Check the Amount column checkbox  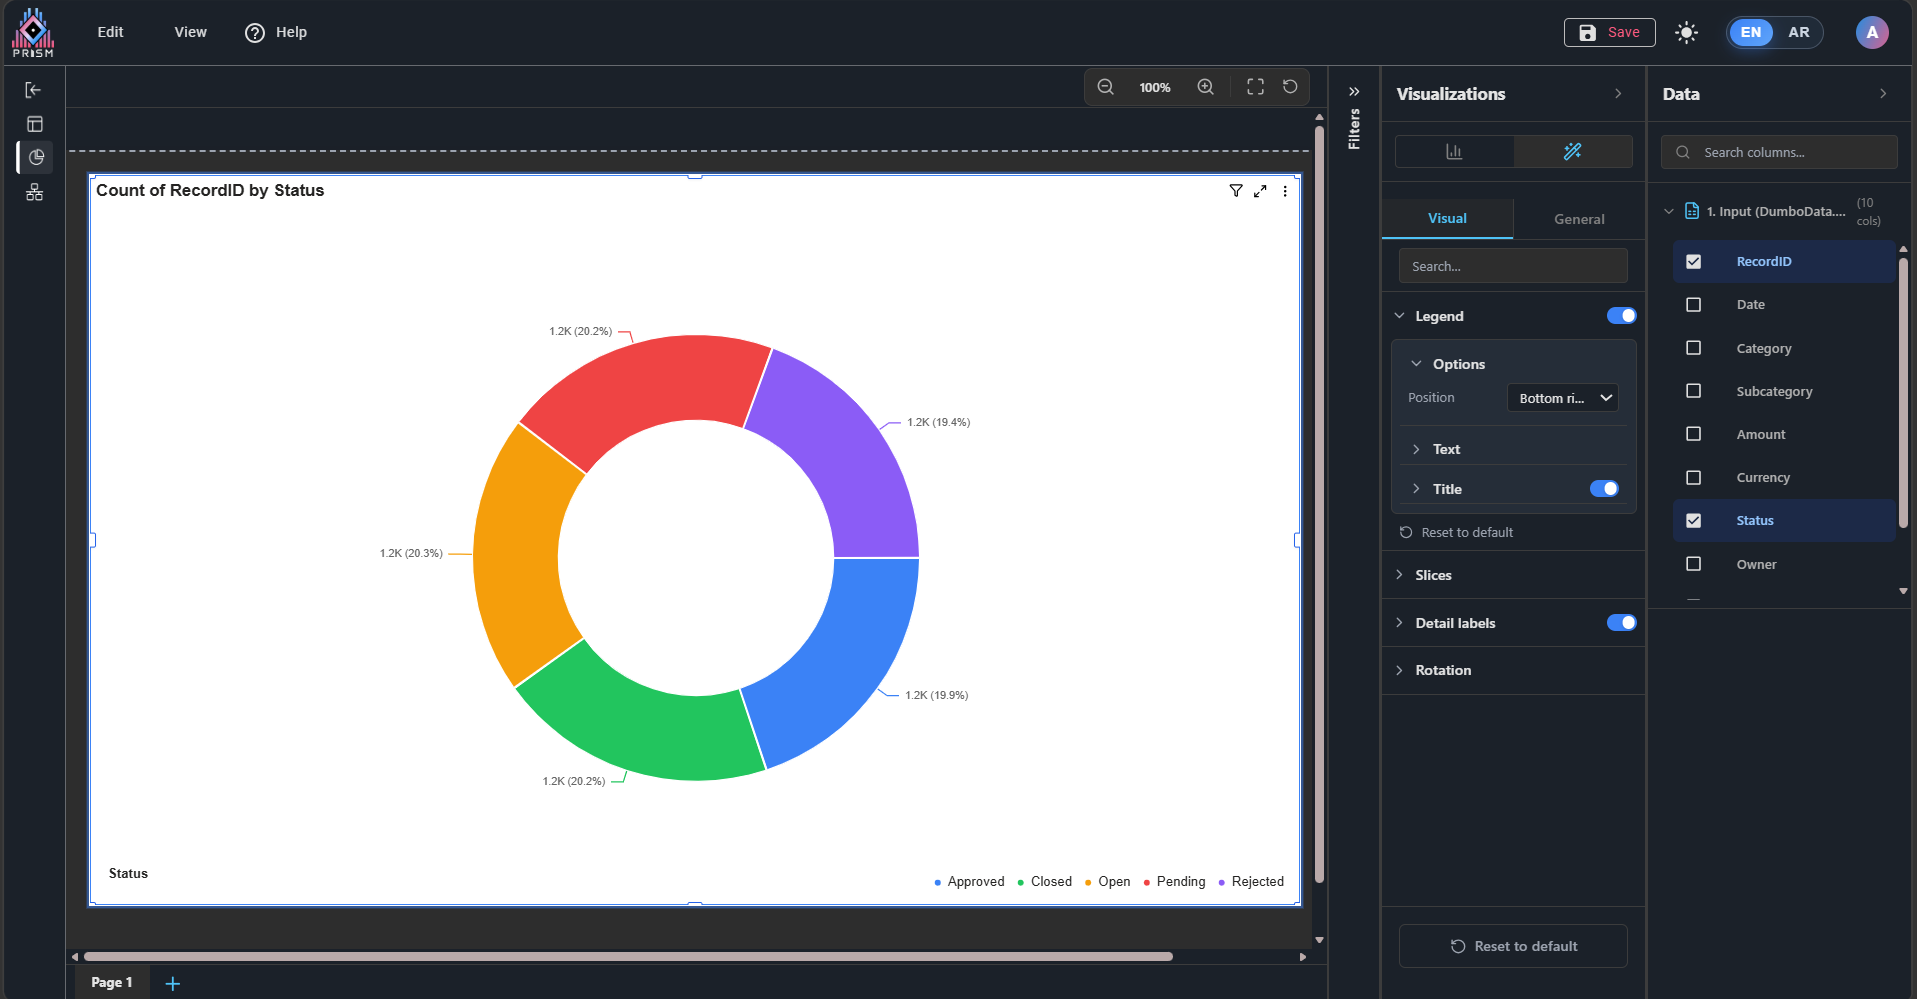click(1693, 434)
